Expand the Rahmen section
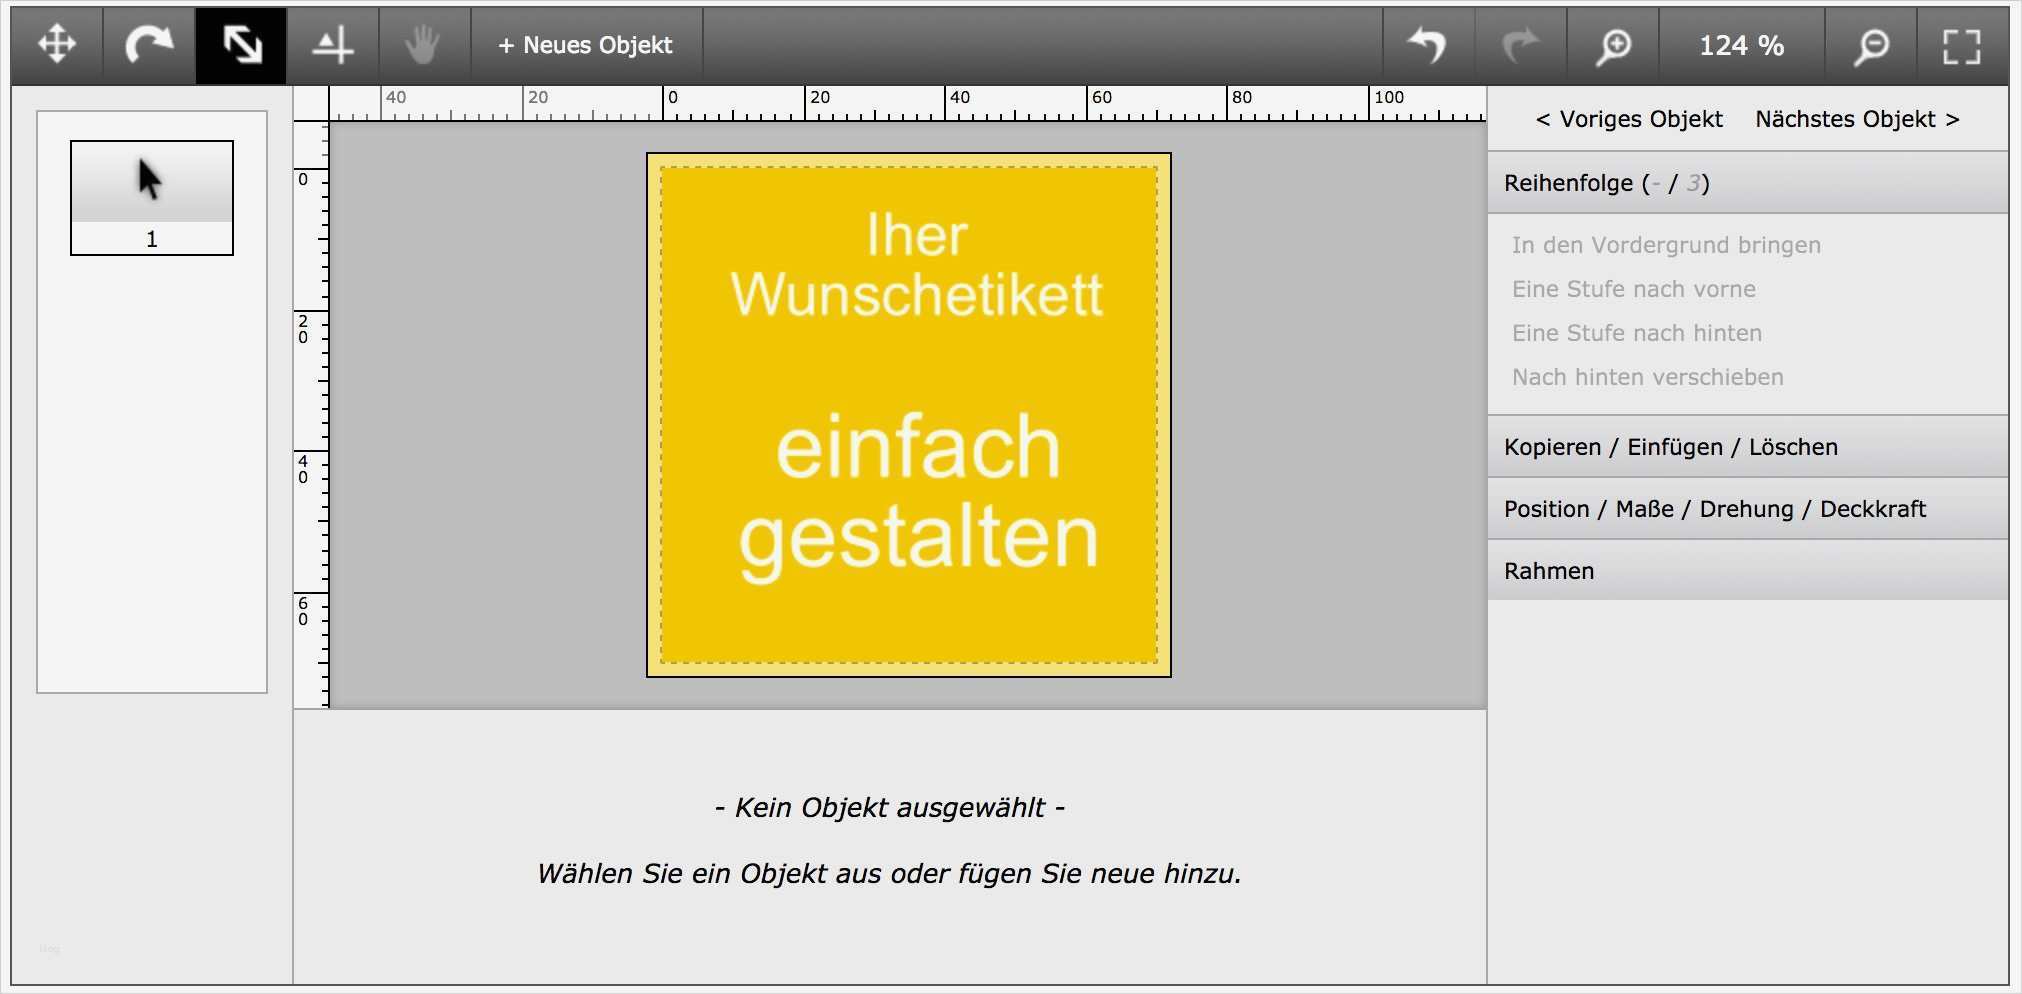 click(x=1548, y=570)
